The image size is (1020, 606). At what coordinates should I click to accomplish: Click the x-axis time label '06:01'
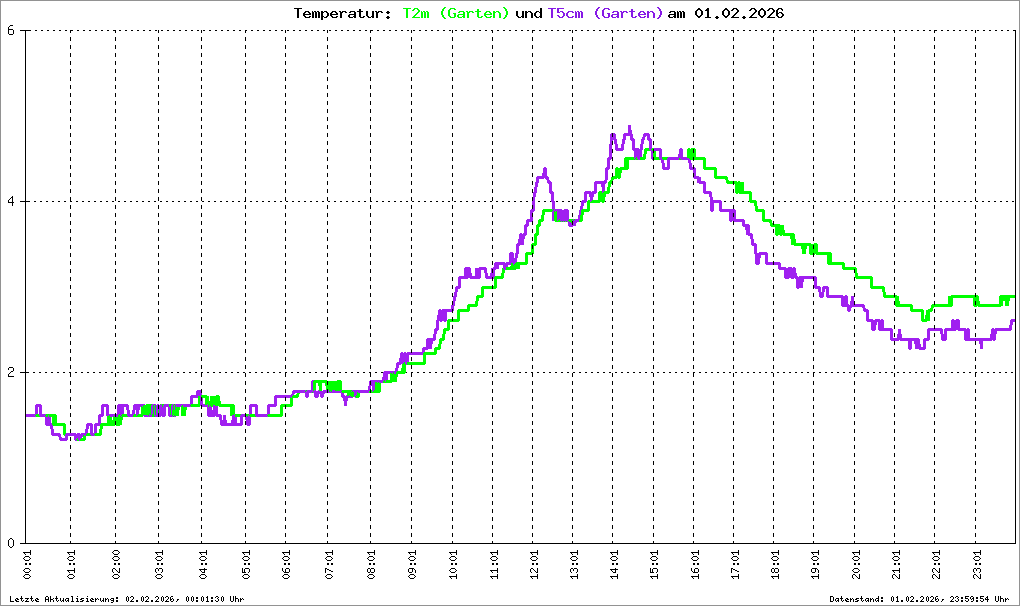[286, 564]
